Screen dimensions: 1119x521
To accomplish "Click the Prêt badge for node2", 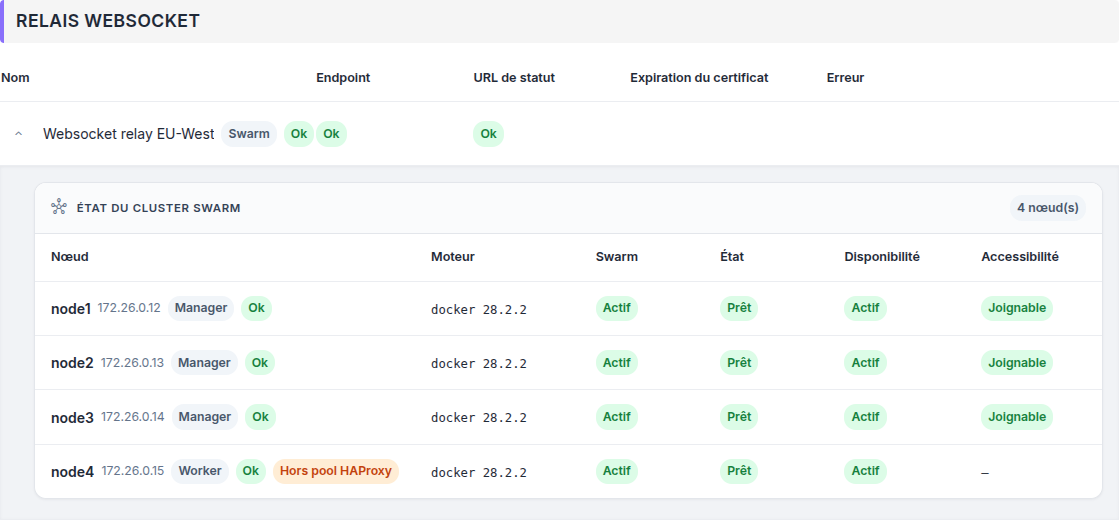I will coord(739,363).
